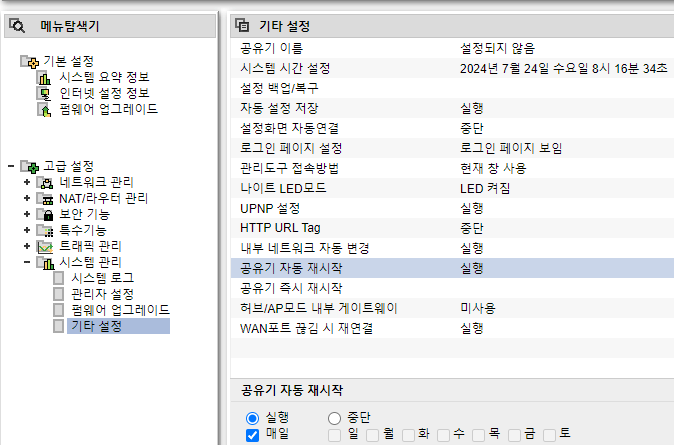Check the 금 (Friday) checkbox
This screenshot has height=445, width=674.
point(515,435)
